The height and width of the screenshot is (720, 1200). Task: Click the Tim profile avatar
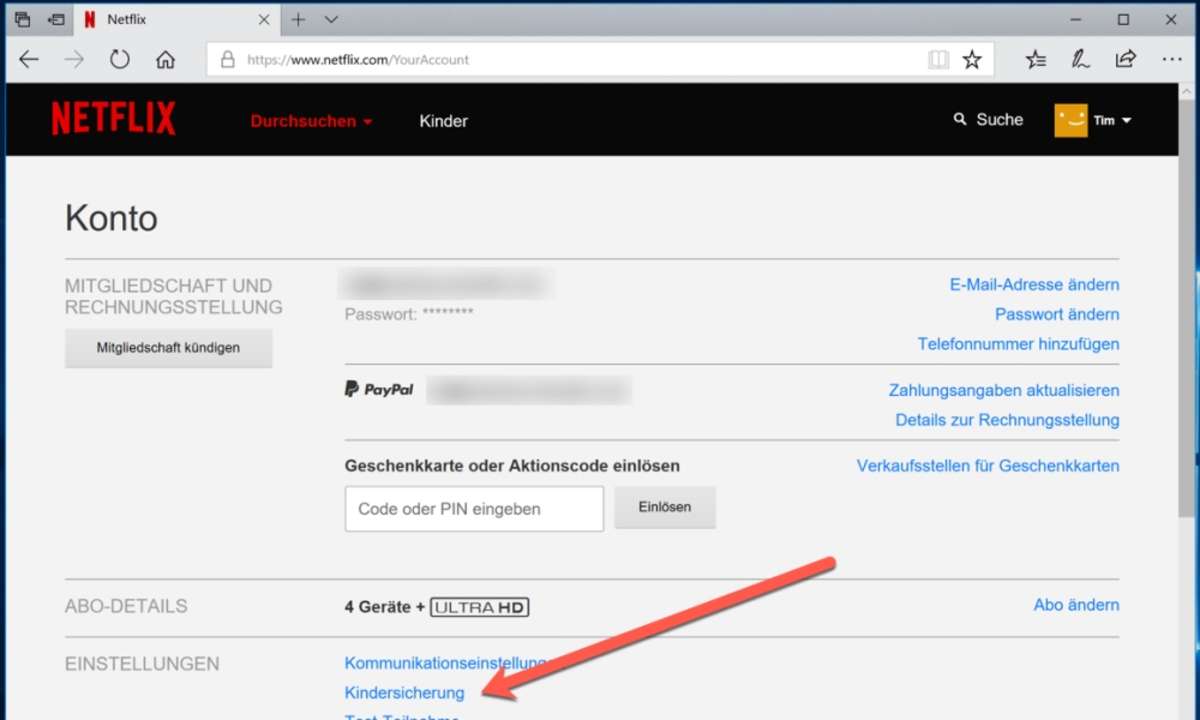point(1071,120)
